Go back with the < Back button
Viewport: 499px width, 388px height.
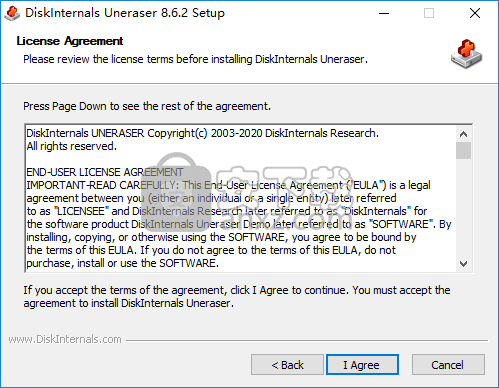tap(287, 365)
